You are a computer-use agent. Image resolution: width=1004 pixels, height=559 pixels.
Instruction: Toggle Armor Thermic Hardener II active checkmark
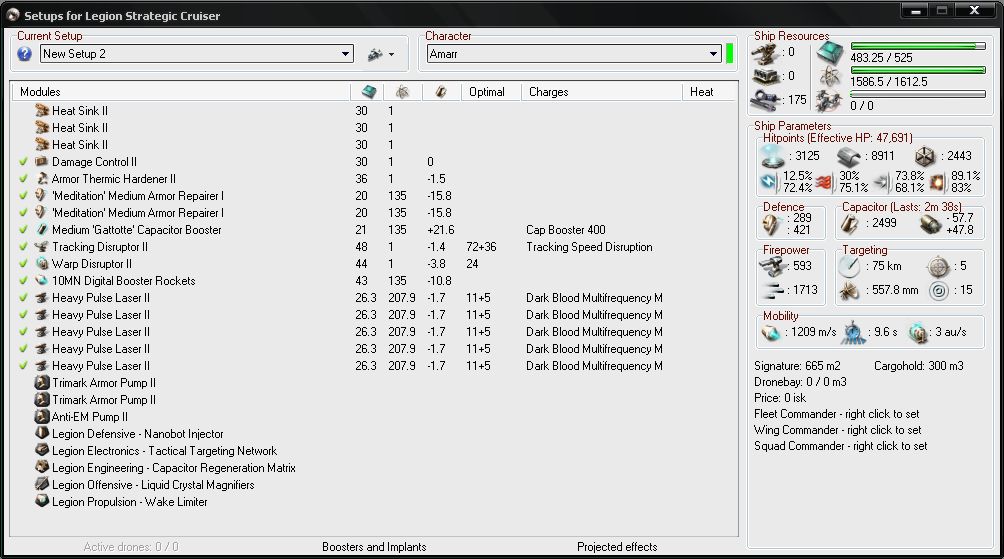click(24, 179)
